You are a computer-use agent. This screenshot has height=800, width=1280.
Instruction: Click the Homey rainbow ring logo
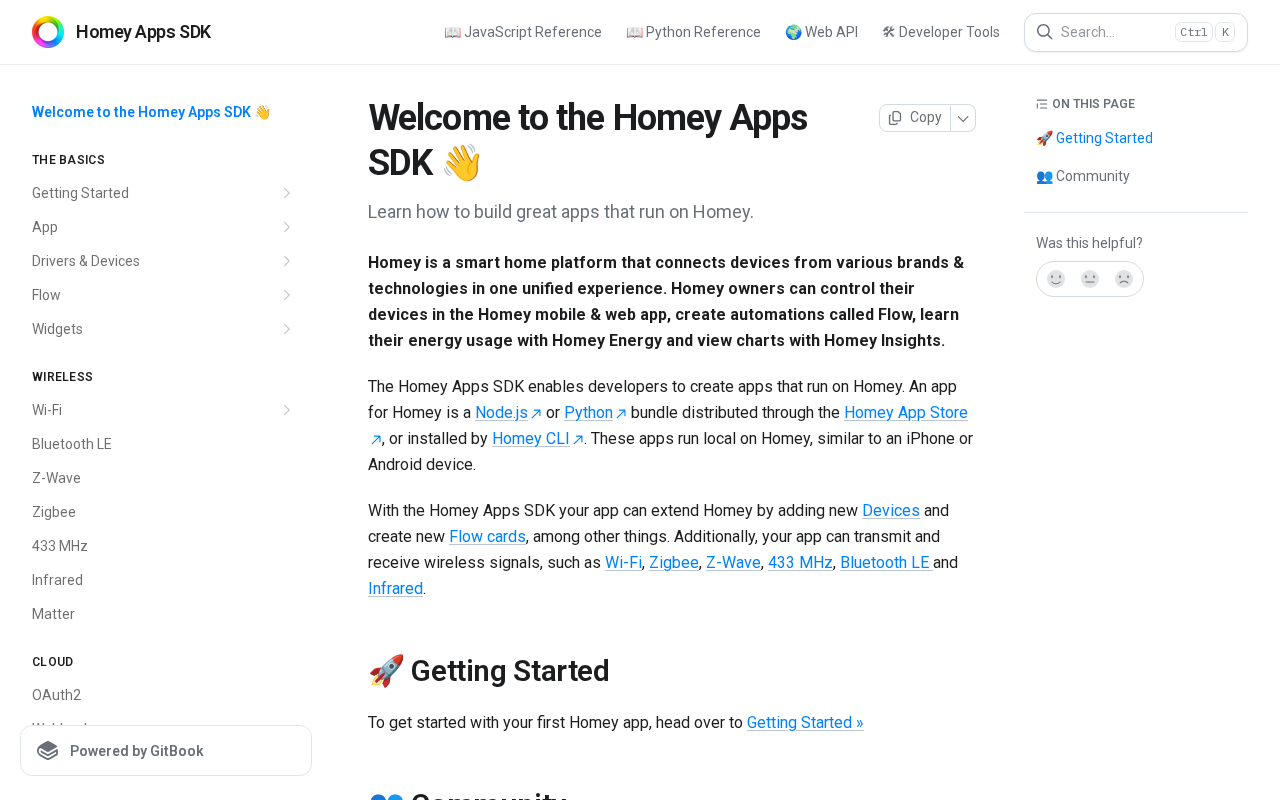pyautogui.click(x=48, y=32)
